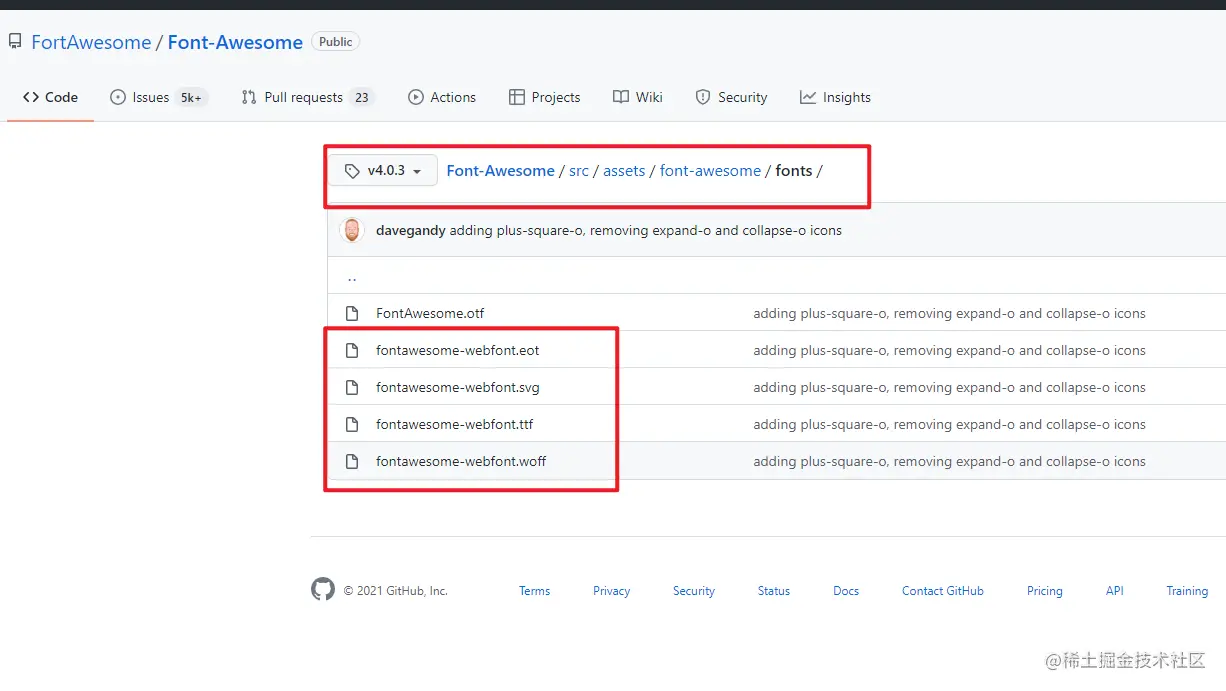The image size is (1226, 691).
Task: Switch to the Actions tab
Action: (x=442, y=97)
